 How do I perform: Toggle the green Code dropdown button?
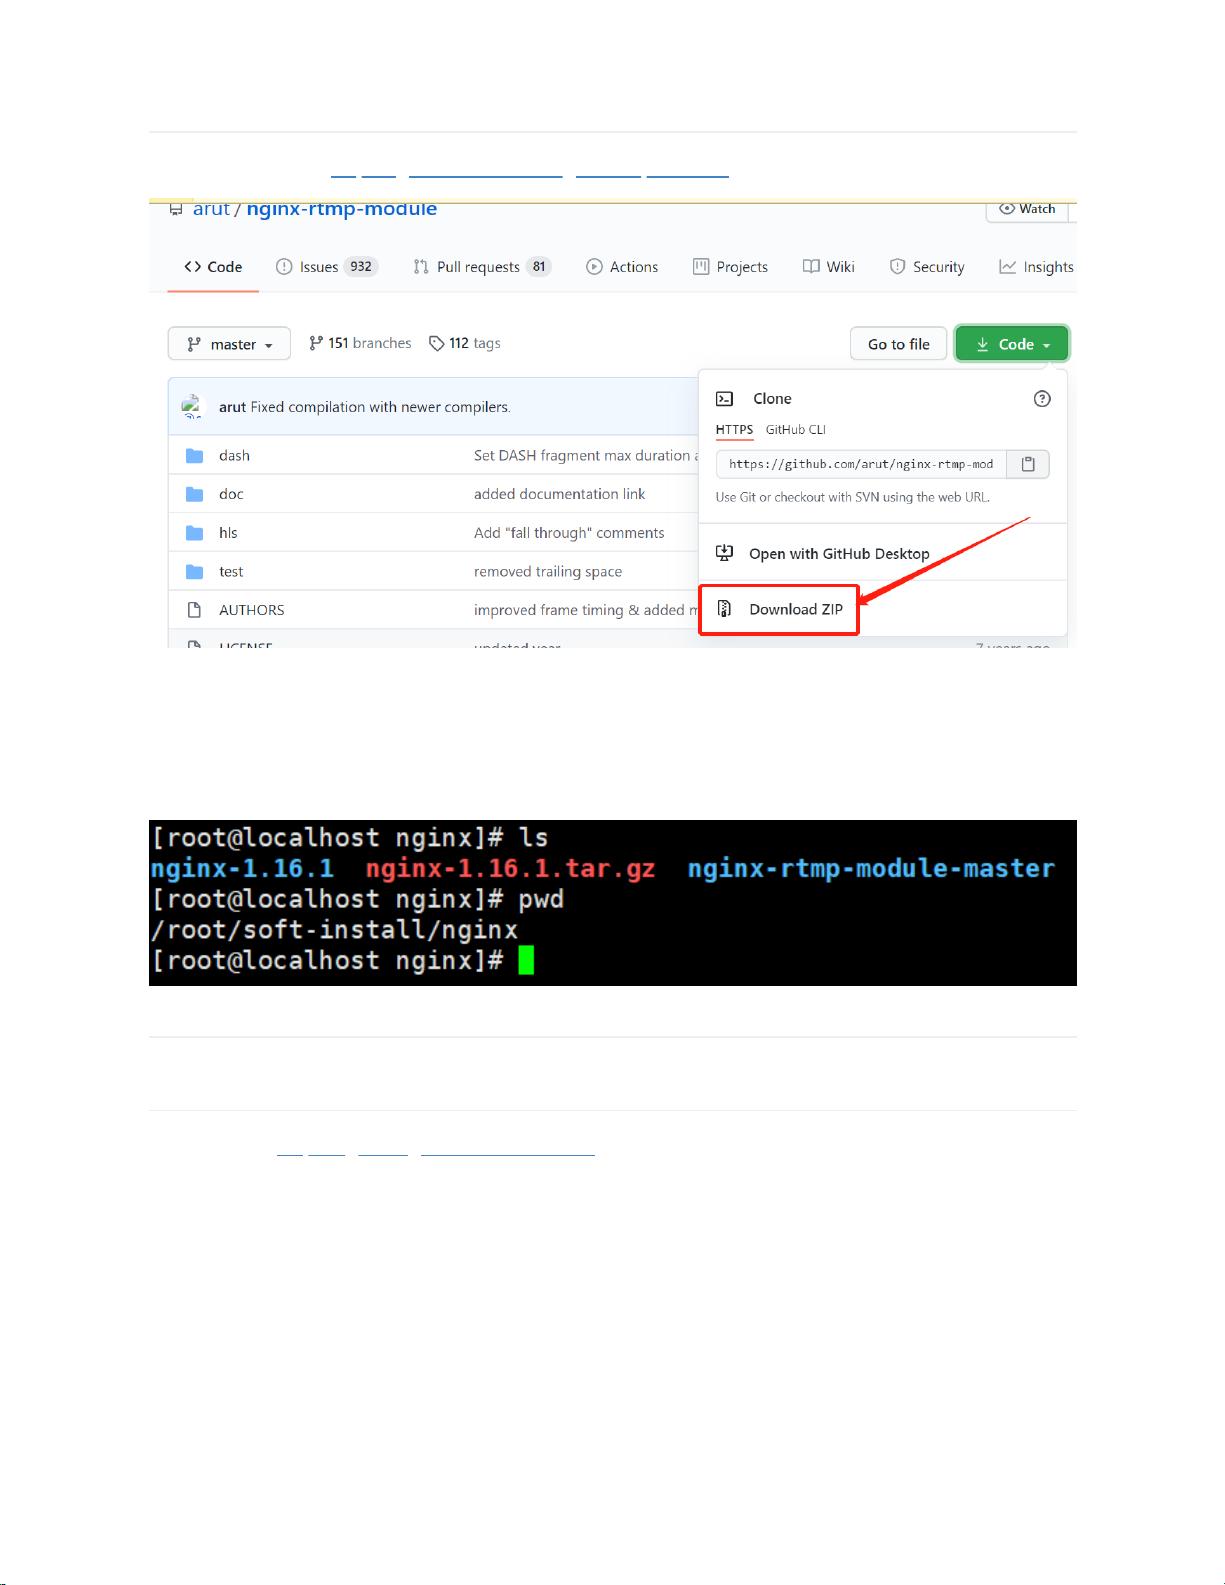[x=1012, y=343]
